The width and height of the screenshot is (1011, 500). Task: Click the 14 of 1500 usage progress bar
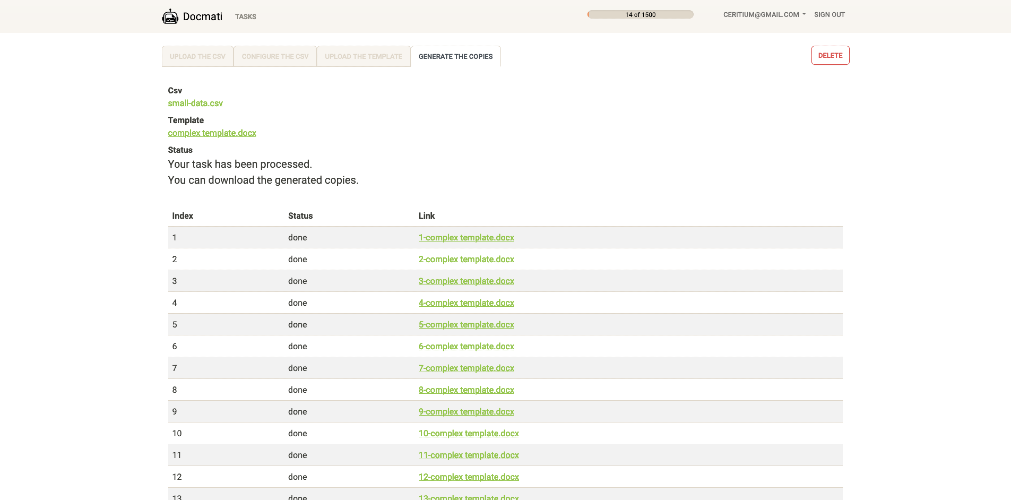click(640, 14)
